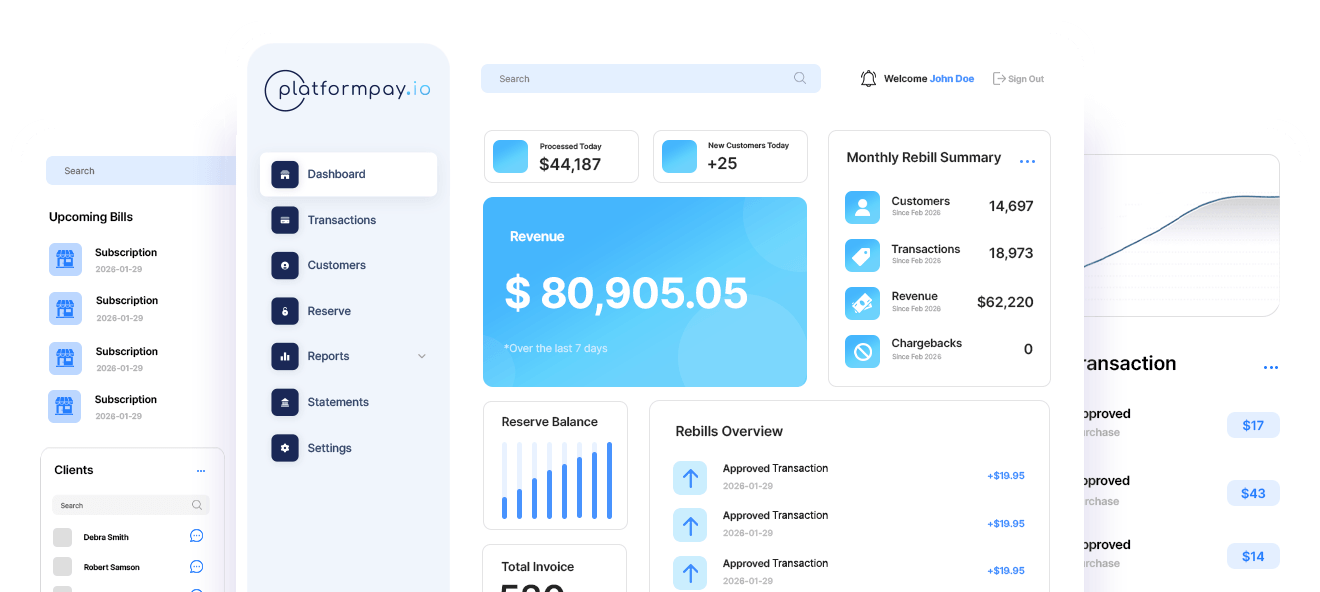Click the tallest Reserve Balance bar

coord(609,480)
